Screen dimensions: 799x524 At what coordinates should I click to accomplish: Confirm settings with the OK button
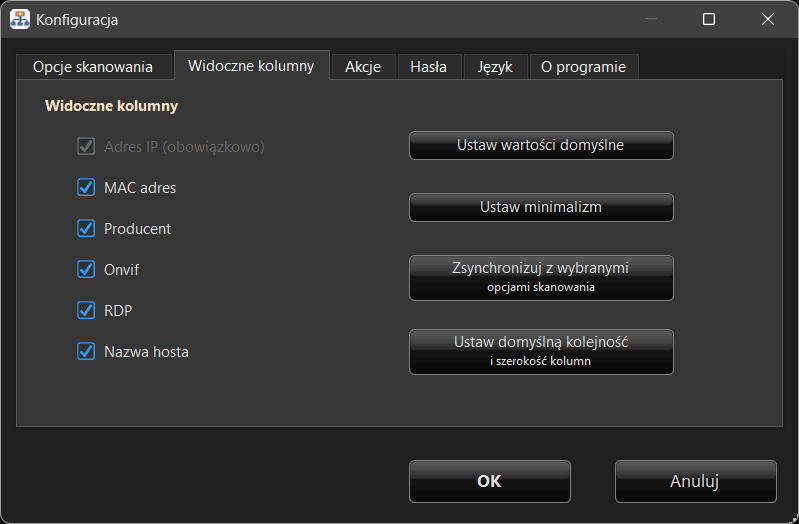[489, 481]
